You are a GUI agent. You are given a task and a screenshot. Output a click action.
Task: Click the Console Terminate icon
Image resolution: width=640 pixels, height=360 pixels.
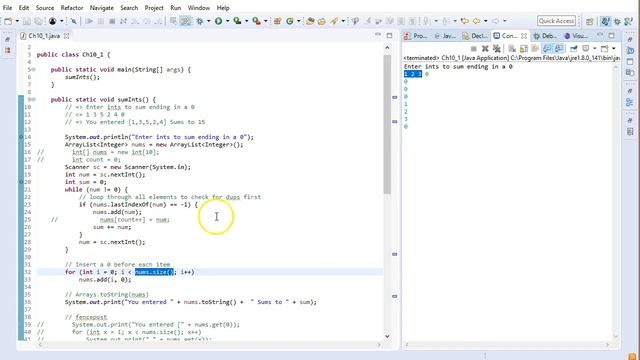(x=473, y=49)
